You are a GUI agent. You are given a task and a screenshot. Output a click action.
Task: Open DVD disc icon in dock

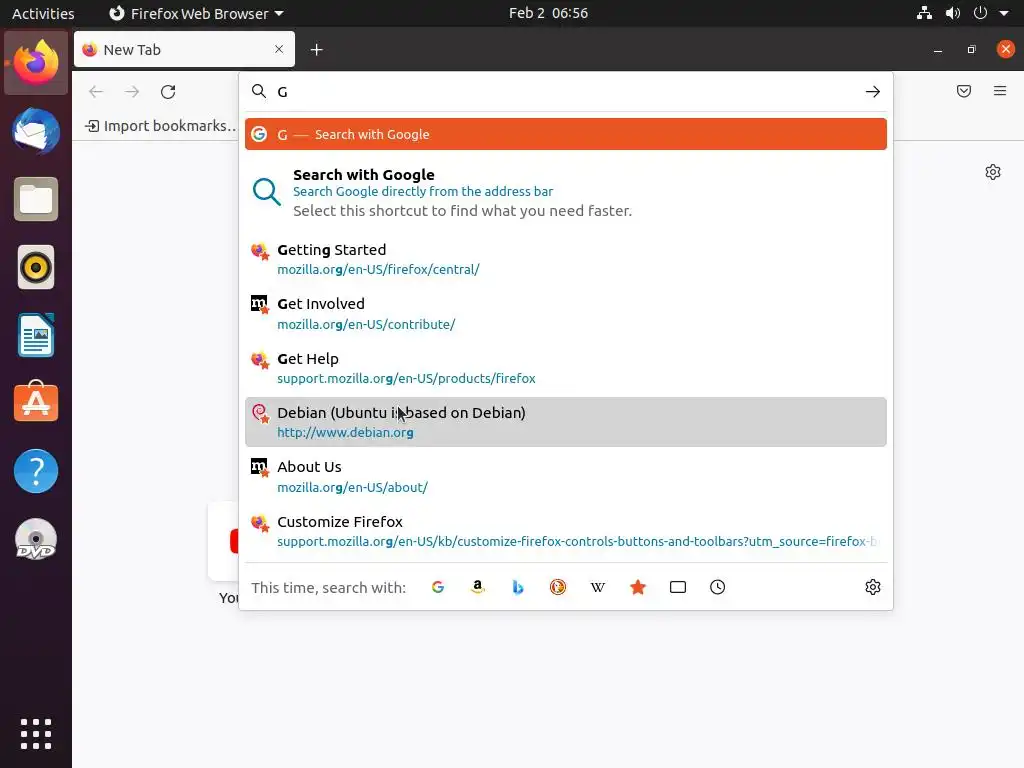click(36, 539)
